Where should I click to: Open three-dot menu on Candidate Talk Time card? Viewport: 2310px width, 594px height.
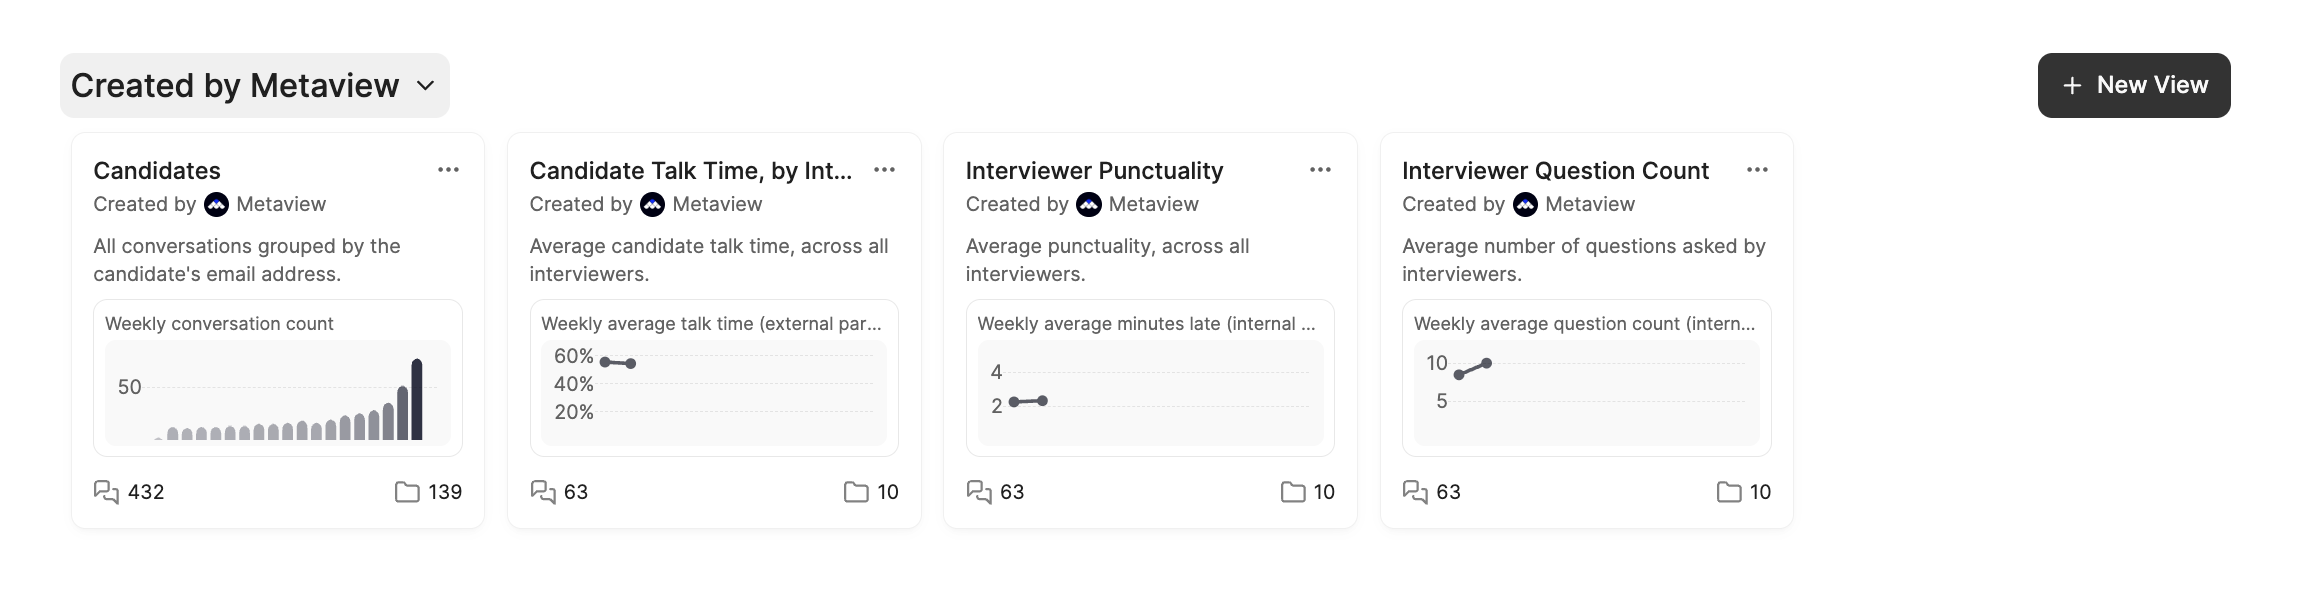(x=884, y=170)
